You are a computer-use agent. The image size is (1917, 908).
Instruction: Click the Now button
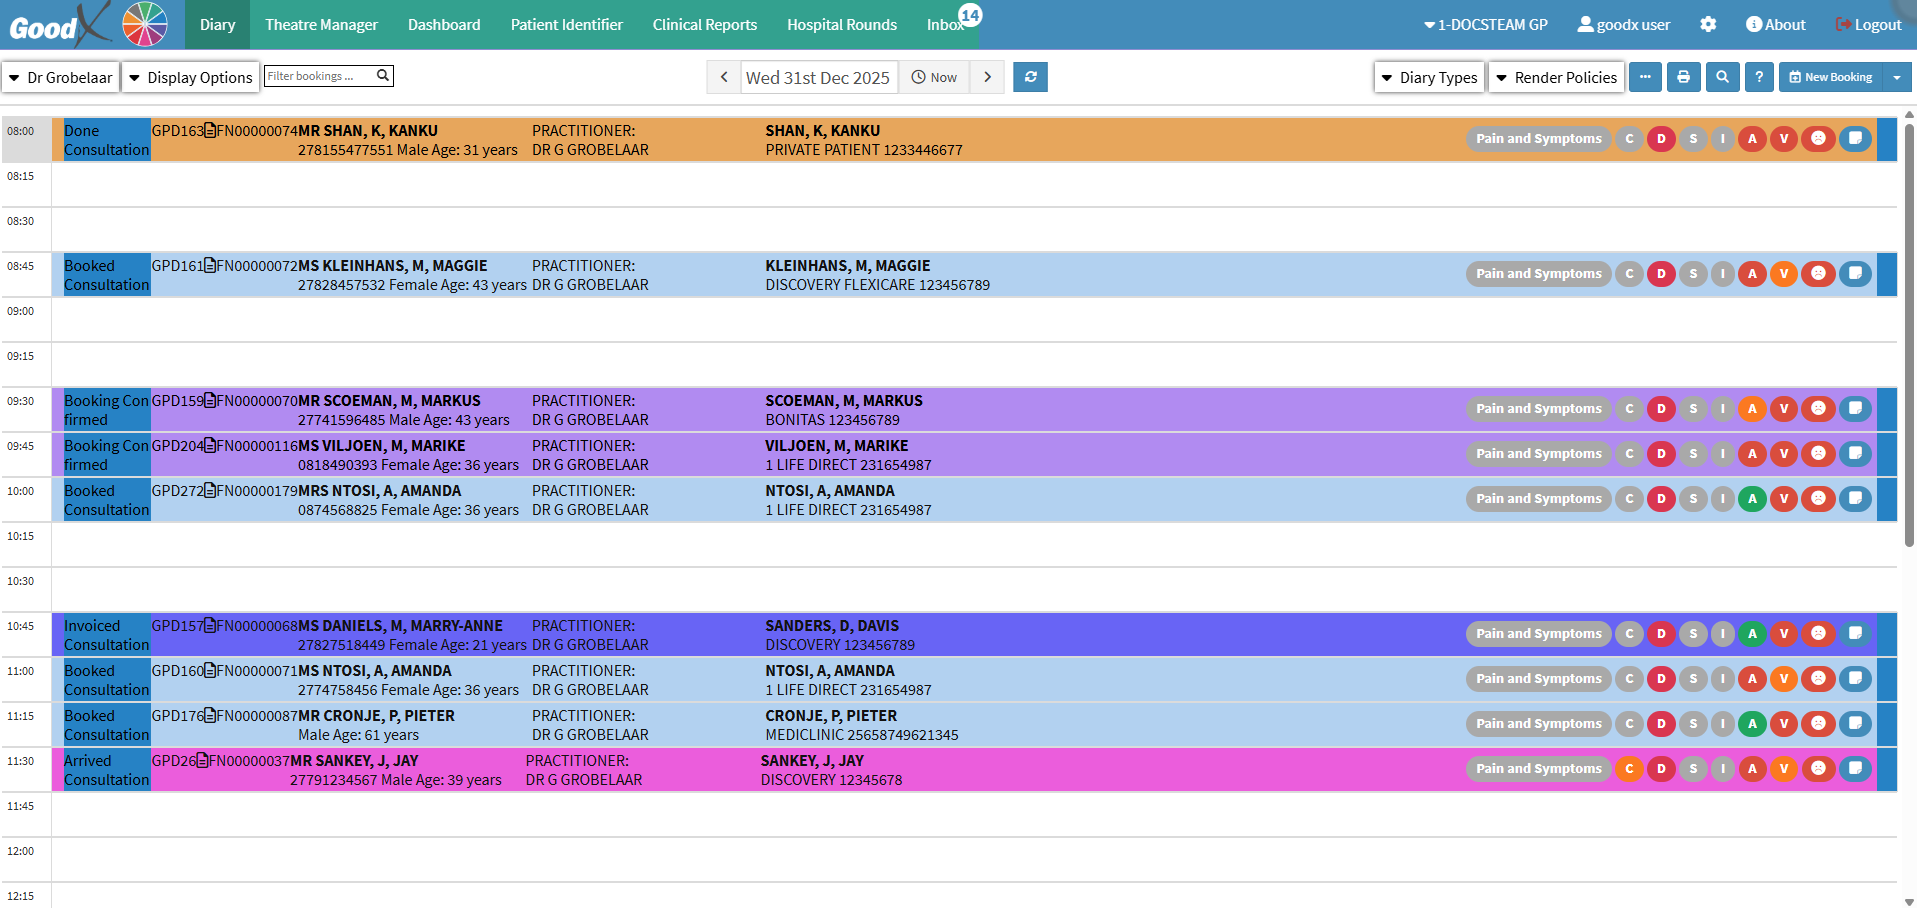[934, 77]
